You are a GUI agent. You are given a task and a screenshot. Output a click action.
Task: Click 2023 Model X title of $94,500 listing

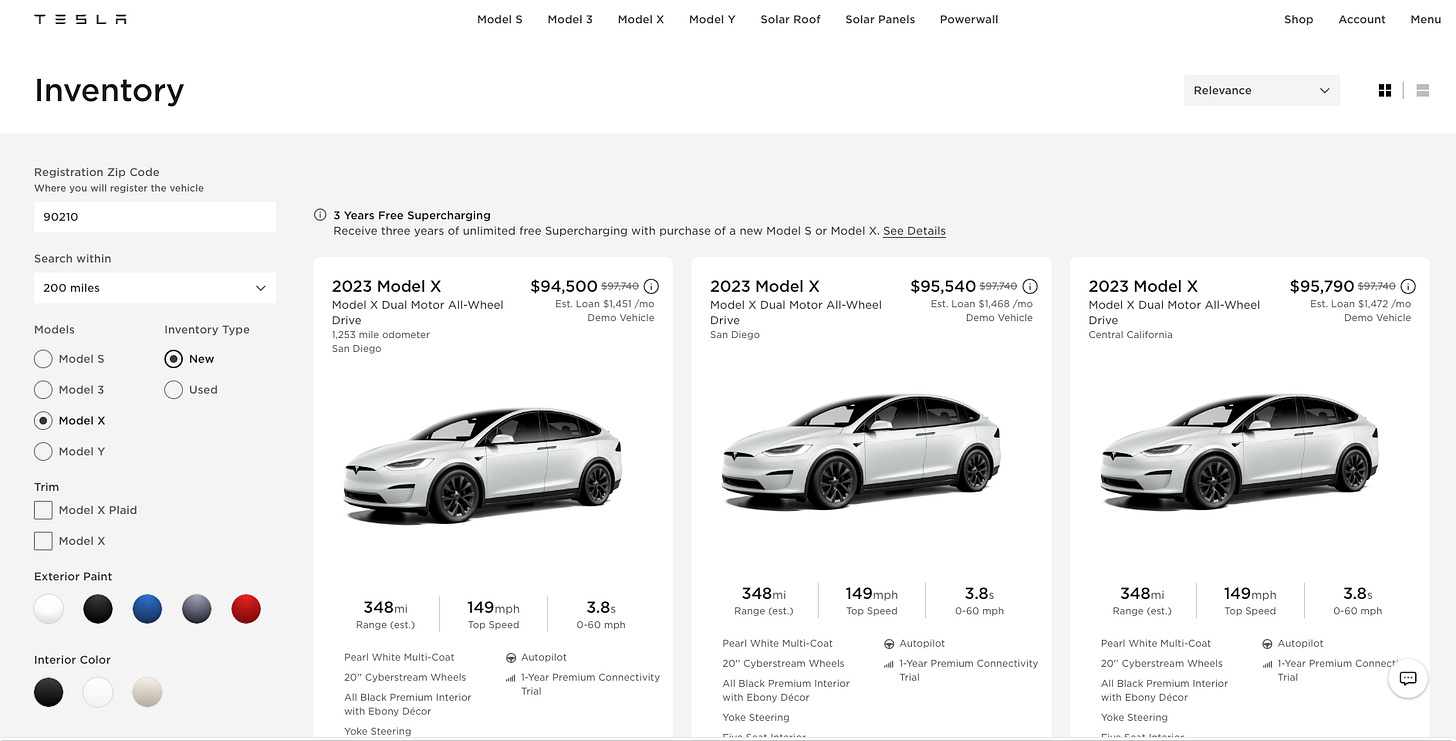(x=386, y=286)
